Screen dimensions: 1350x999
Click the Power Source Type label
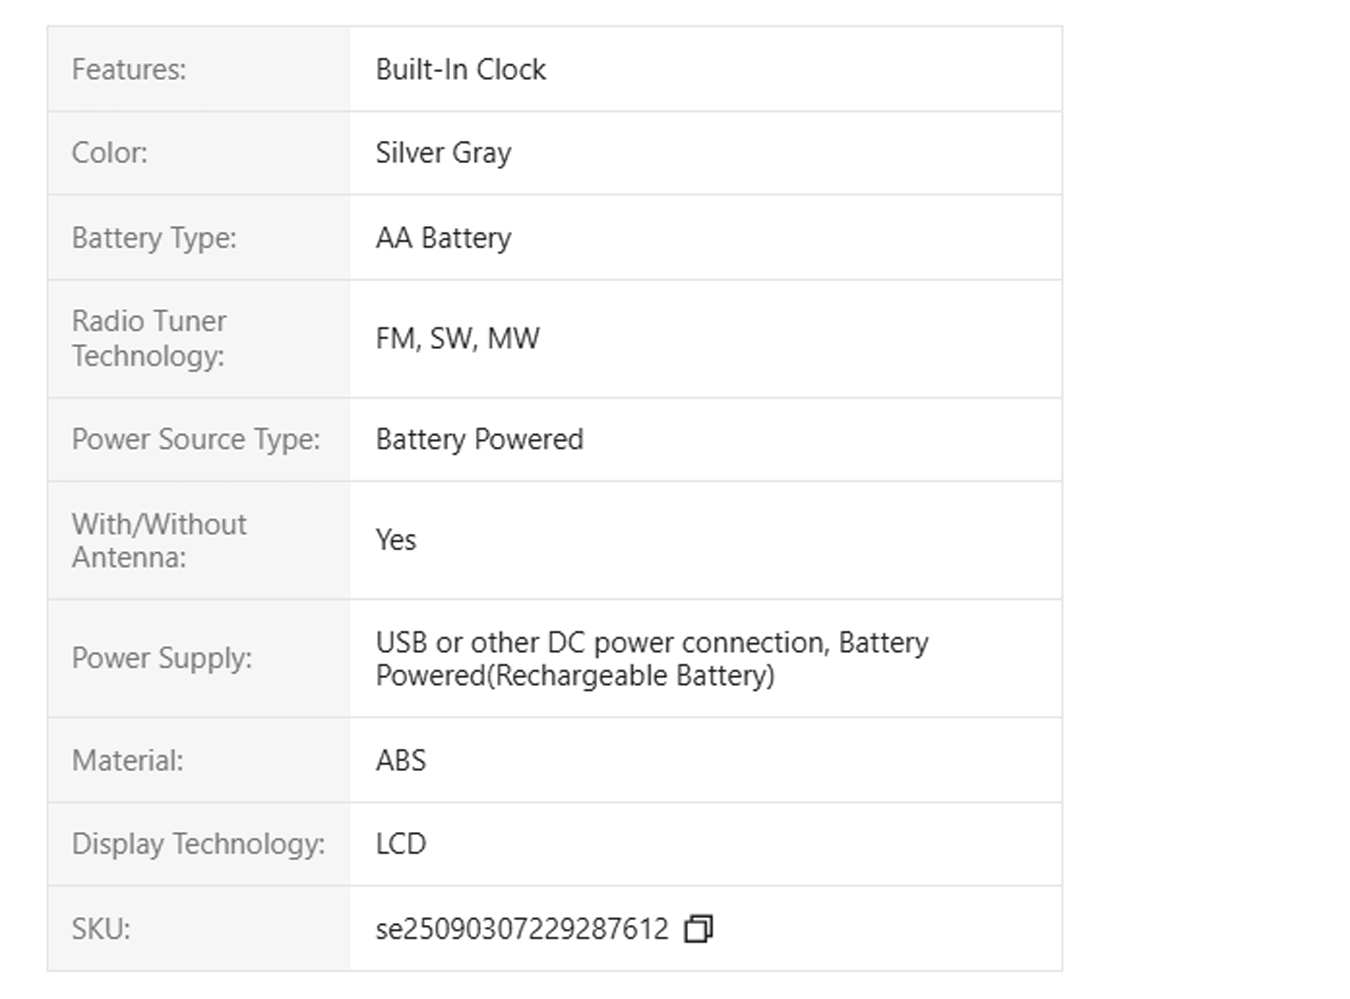[196, 440]
